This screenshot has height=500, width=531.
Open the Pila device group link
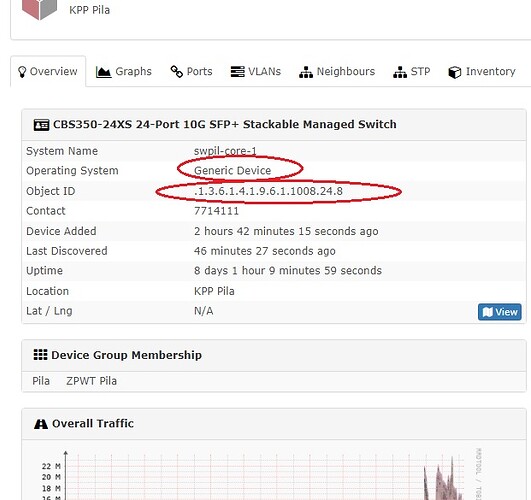[x=41, y=381]
